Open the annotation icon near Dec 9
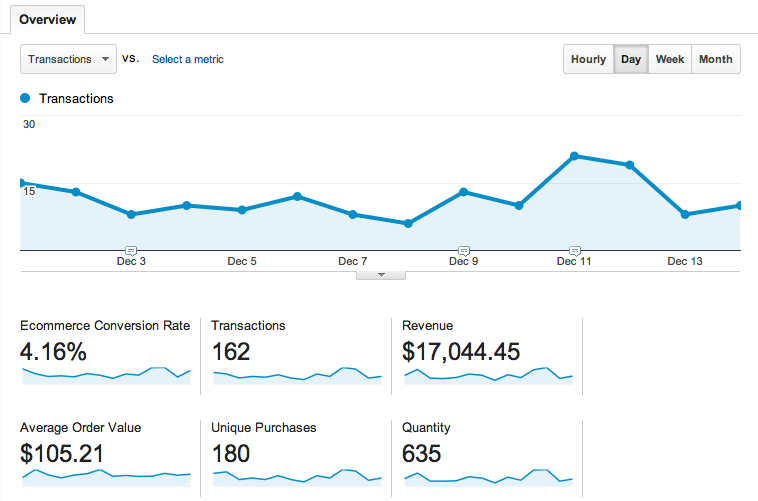Image resolution: width=758 pixels, height=501 pixels. tap(463, 249)
